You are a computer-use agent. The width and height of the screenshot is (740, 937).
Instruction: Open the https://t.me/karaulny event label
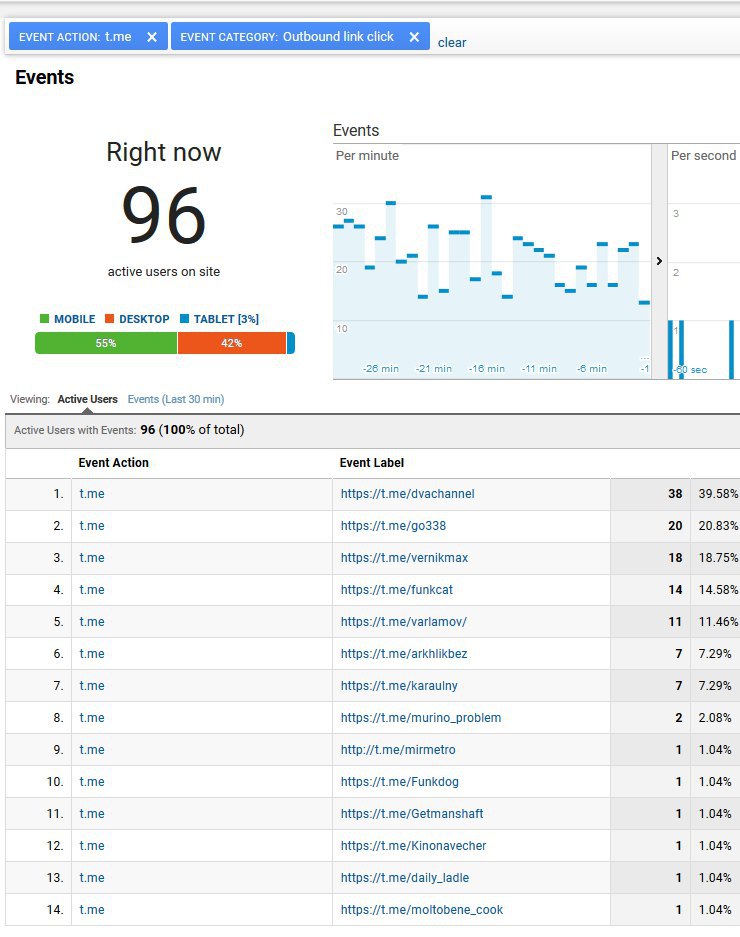(399, 685)
